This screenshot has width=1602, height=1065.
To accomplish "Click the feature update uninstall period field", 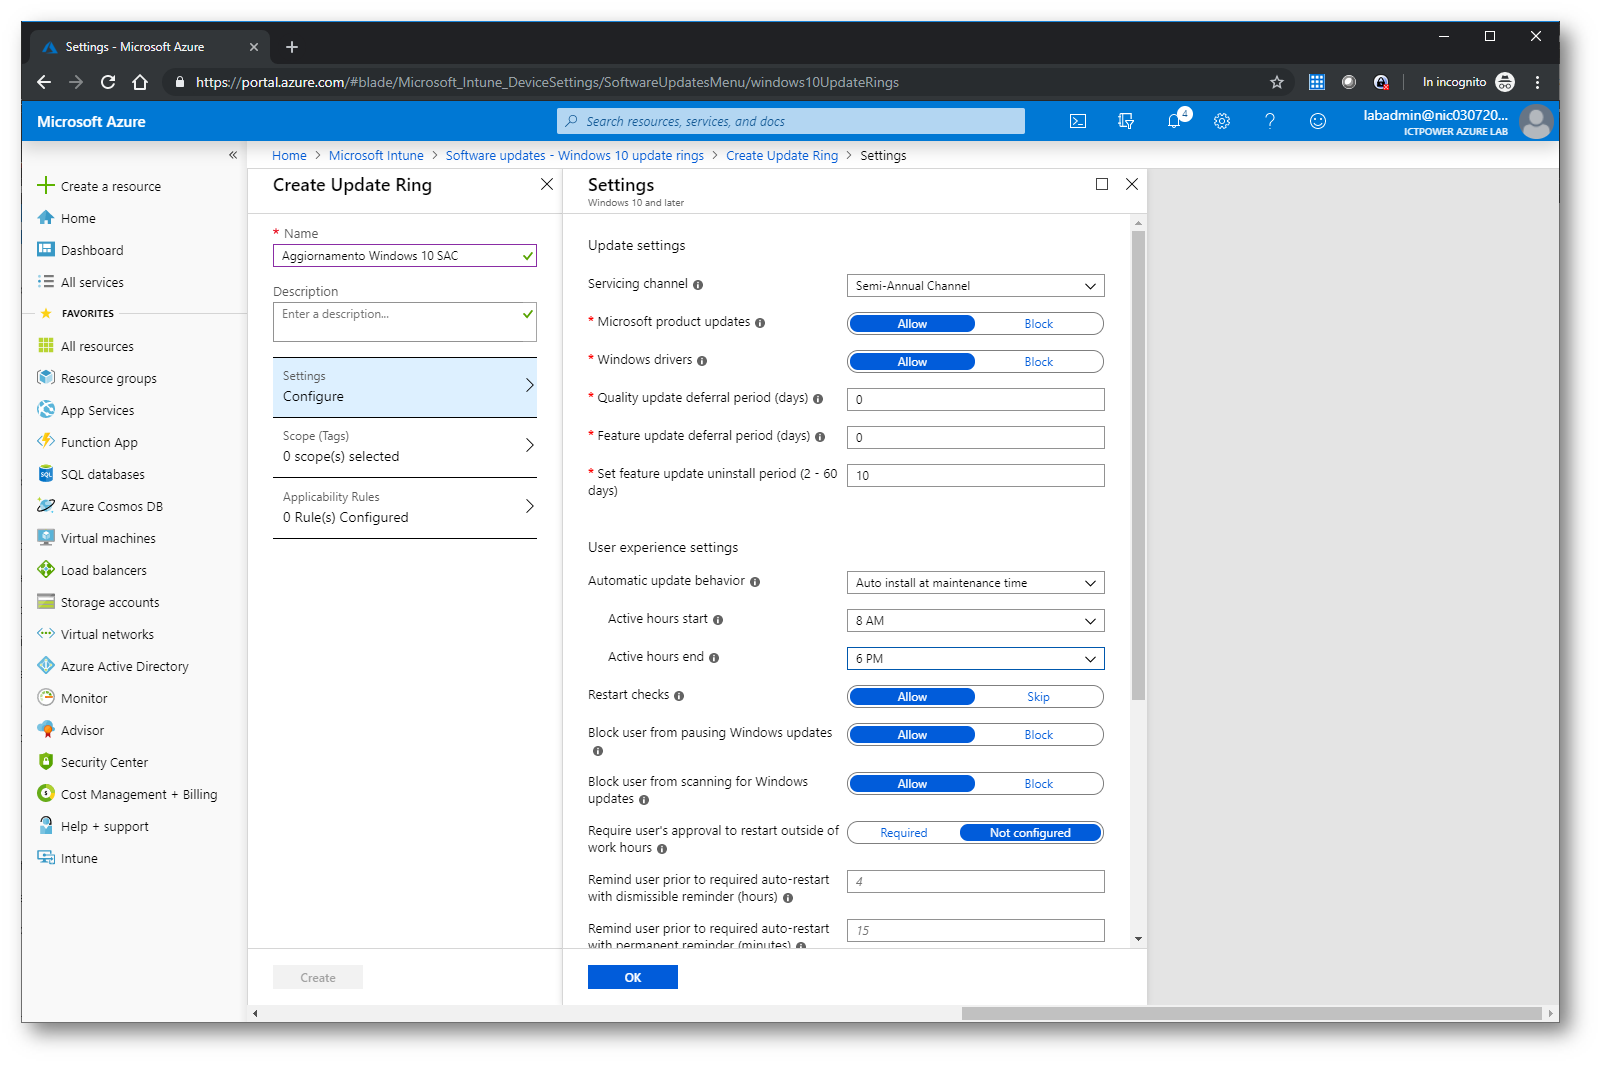I will pyautogui.click(x=975, y=476).
